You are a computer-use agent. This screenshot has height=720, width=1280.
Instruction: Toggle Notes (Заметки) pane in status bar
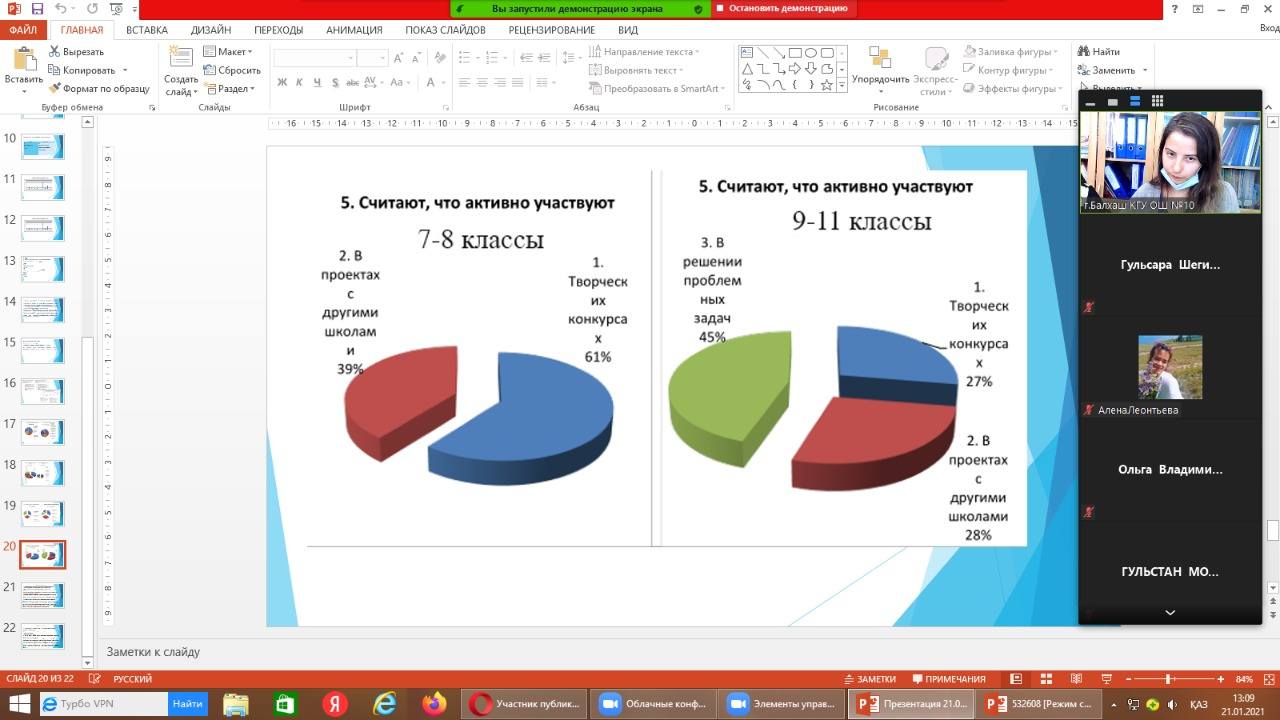tap(869, 679)
